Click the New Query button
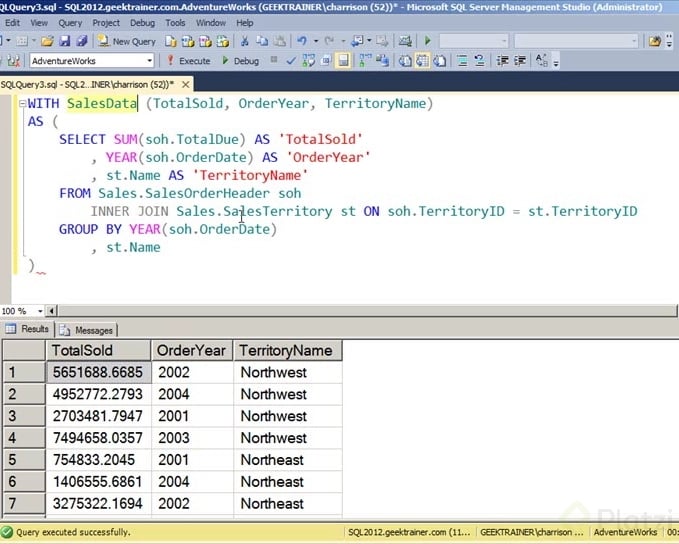This screenshot has height=544, width=679. [127, 41]
